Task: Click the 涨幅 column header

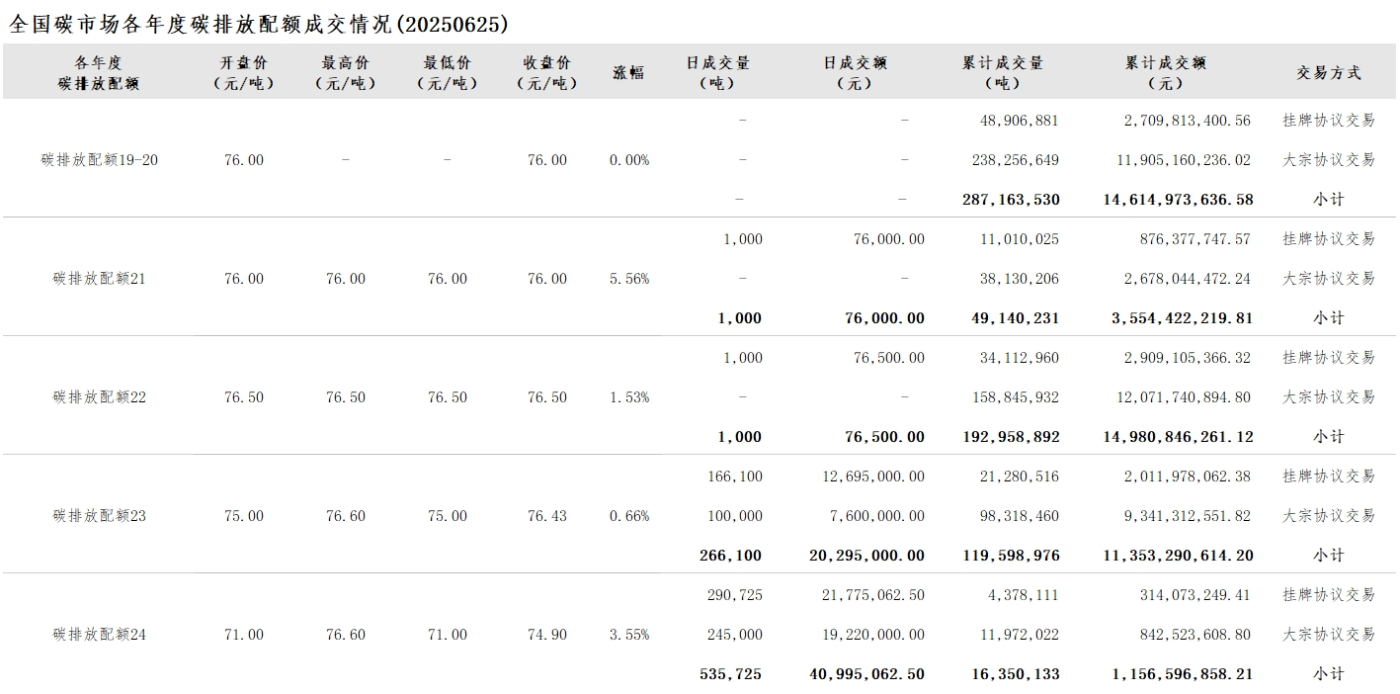Action: [628, 73]
